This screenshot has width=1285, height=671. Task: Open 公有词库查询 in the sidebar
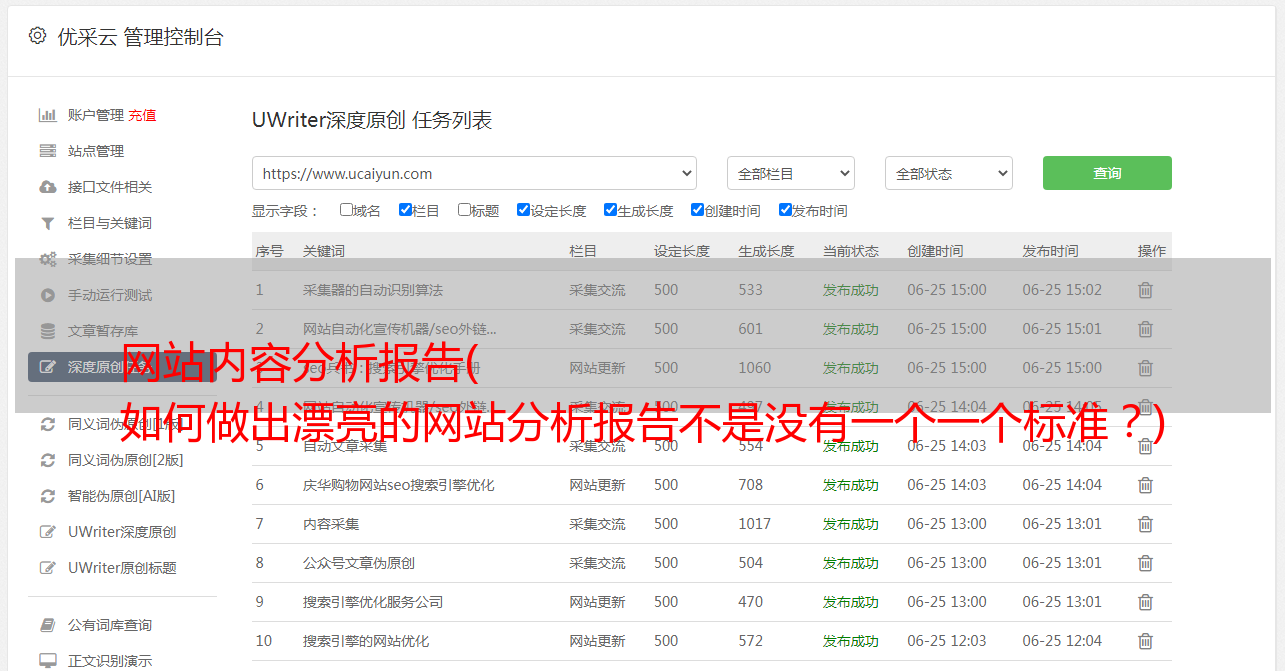point(110,625)
